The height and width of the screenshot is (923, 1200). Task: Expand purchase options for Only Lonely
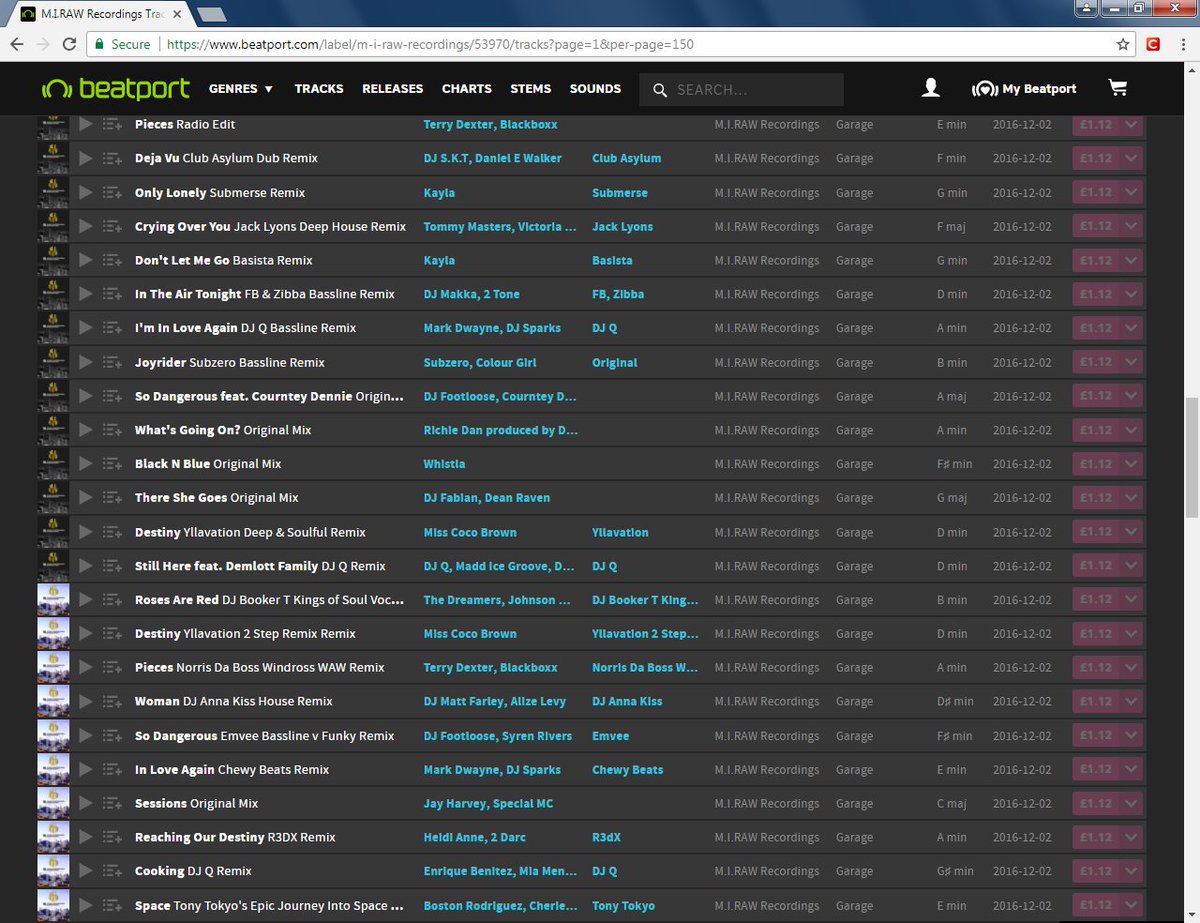point(1131,192)
